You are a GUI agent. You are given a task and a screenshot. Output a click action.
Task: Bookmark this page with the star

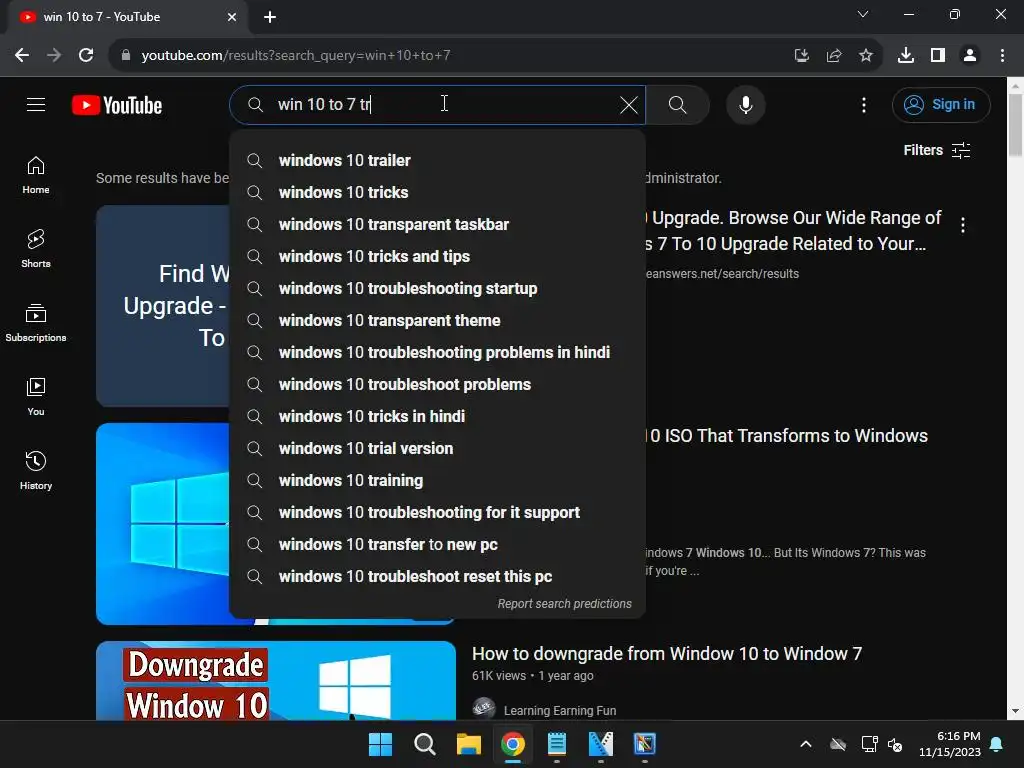(x=865, y=55)
